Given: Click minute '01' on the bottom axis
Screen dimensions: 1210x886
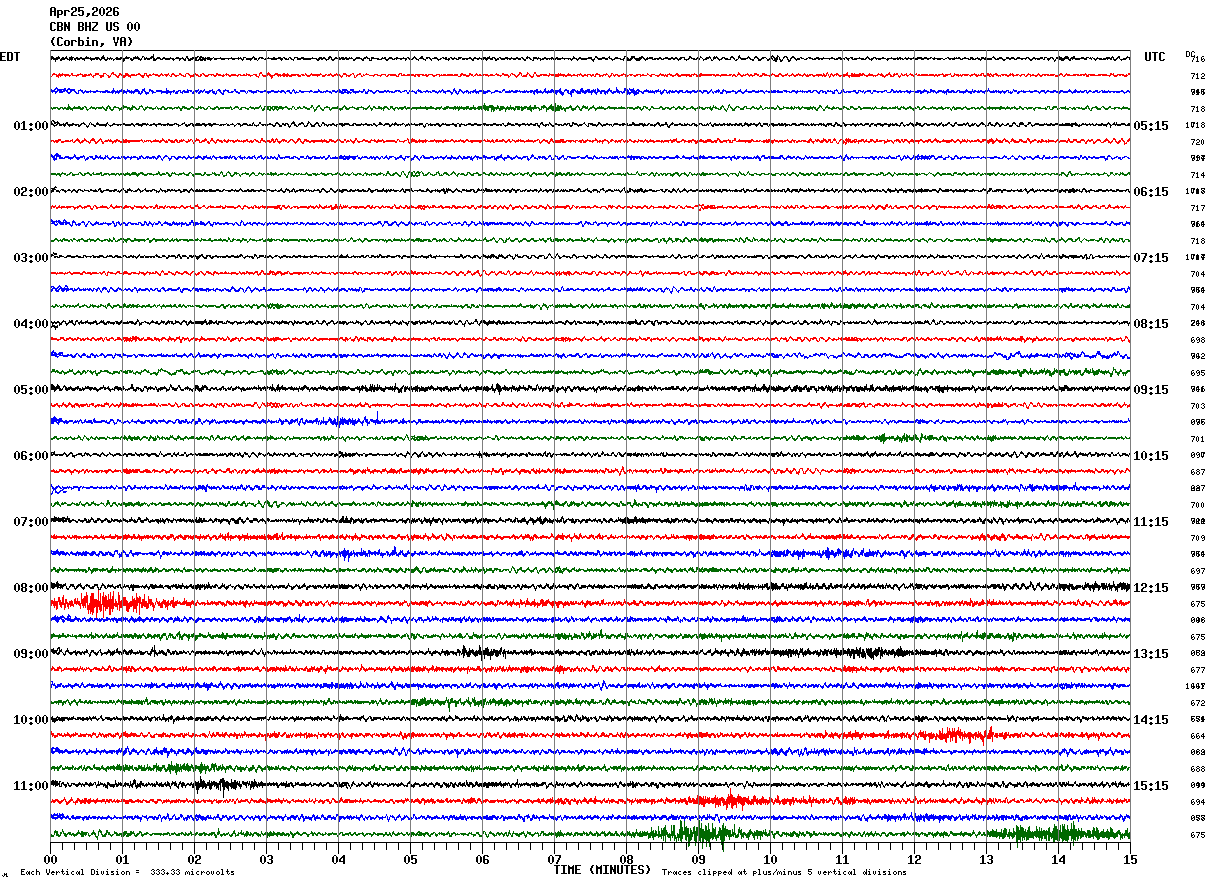Looking at the screenshot, I should tap(122, 859).
